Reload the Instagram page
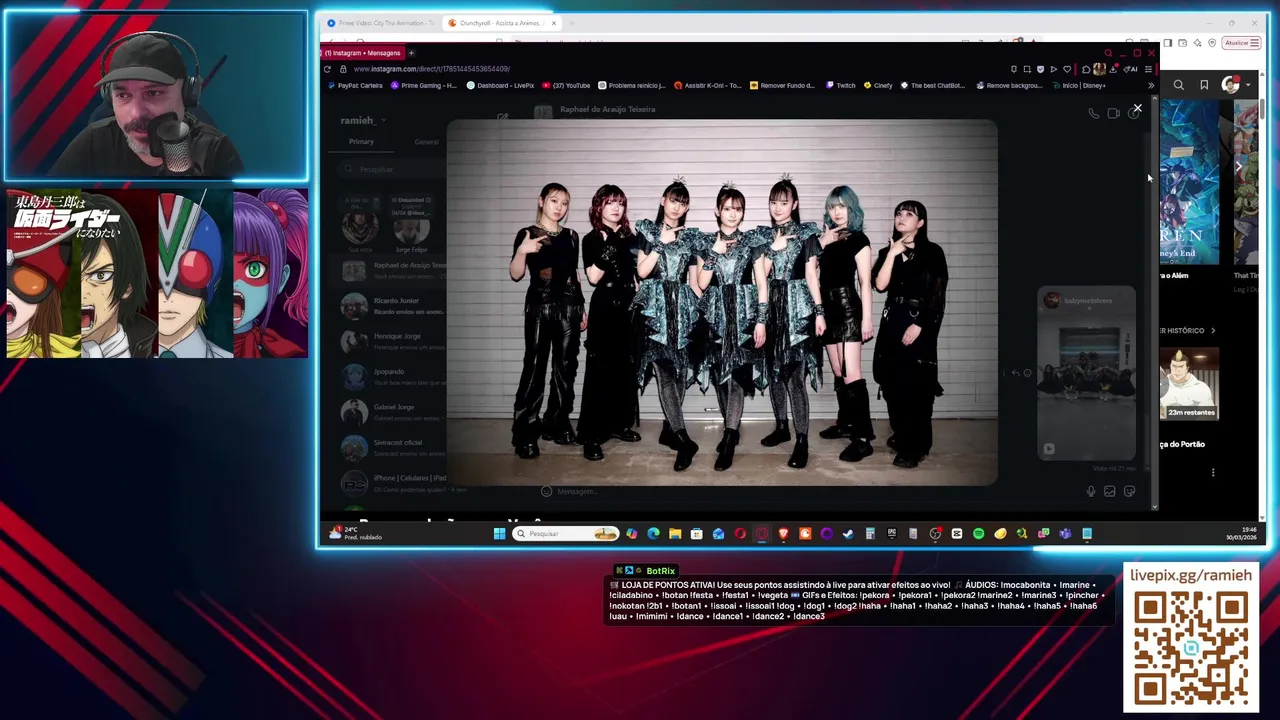The height and width of the screenshot is (720, 1280). pyautogui.click(x=327, y=69)
